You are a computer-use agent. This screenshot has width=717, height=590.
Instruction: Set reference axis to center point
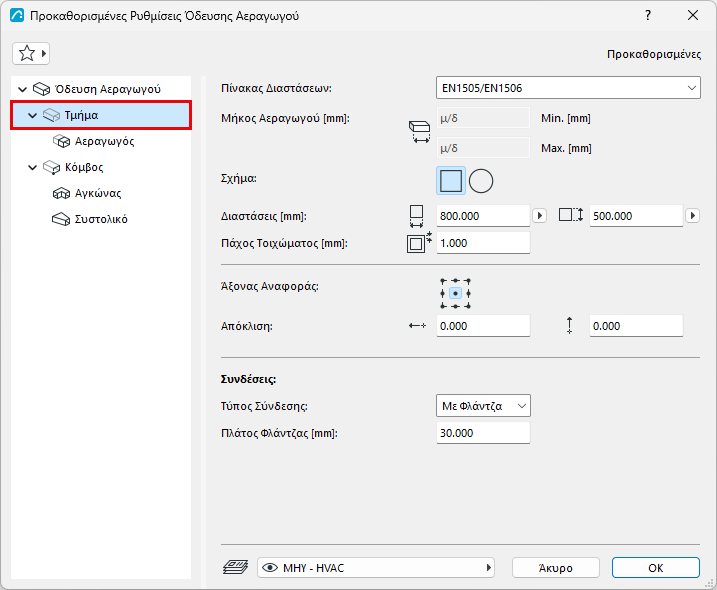click(455, 293)
